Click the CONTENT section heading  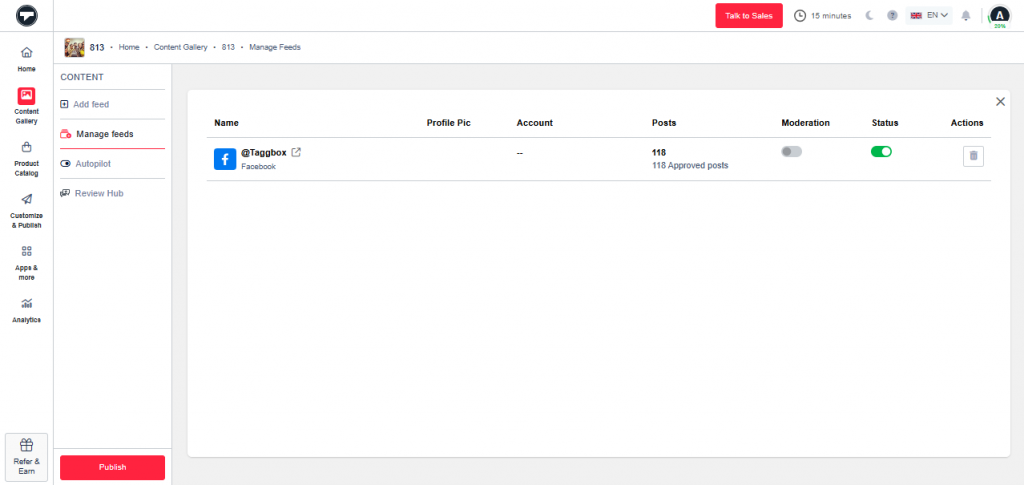(x=82, y=77)
